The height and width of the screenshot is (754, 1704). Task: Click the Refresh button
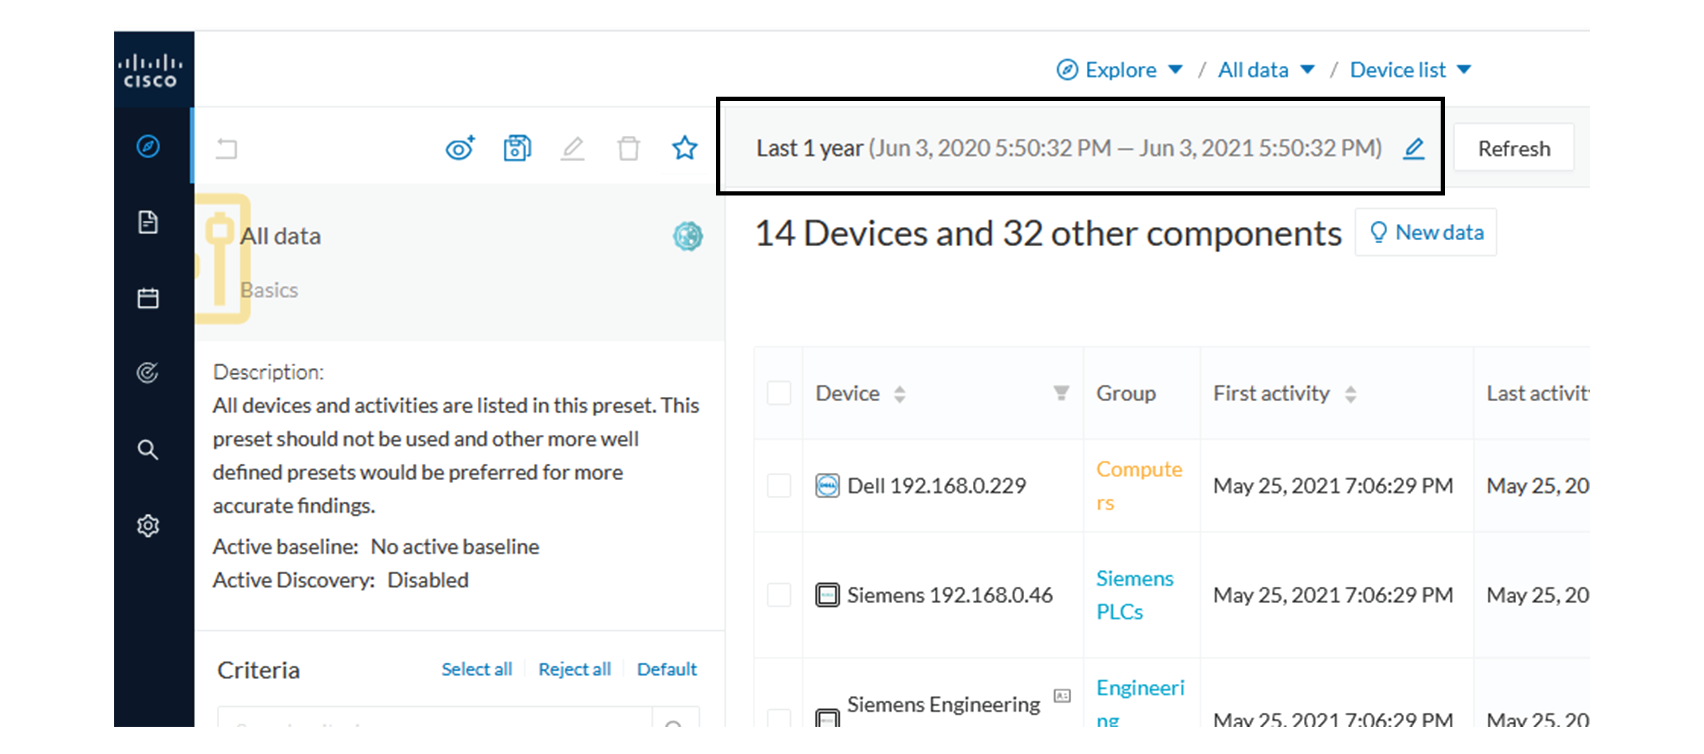[1513, 149]
